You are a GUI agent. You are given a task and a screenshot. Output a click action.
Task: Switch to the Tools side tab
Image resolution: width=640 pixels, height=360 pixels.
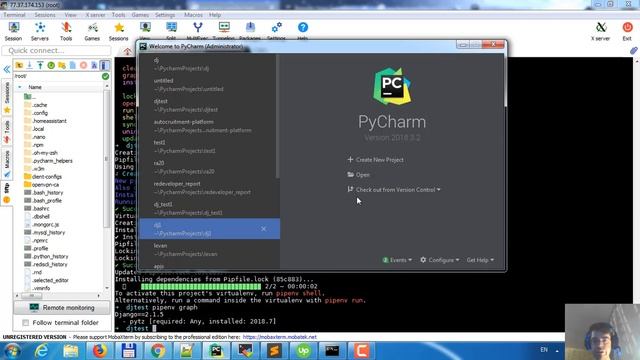point(7,131)
